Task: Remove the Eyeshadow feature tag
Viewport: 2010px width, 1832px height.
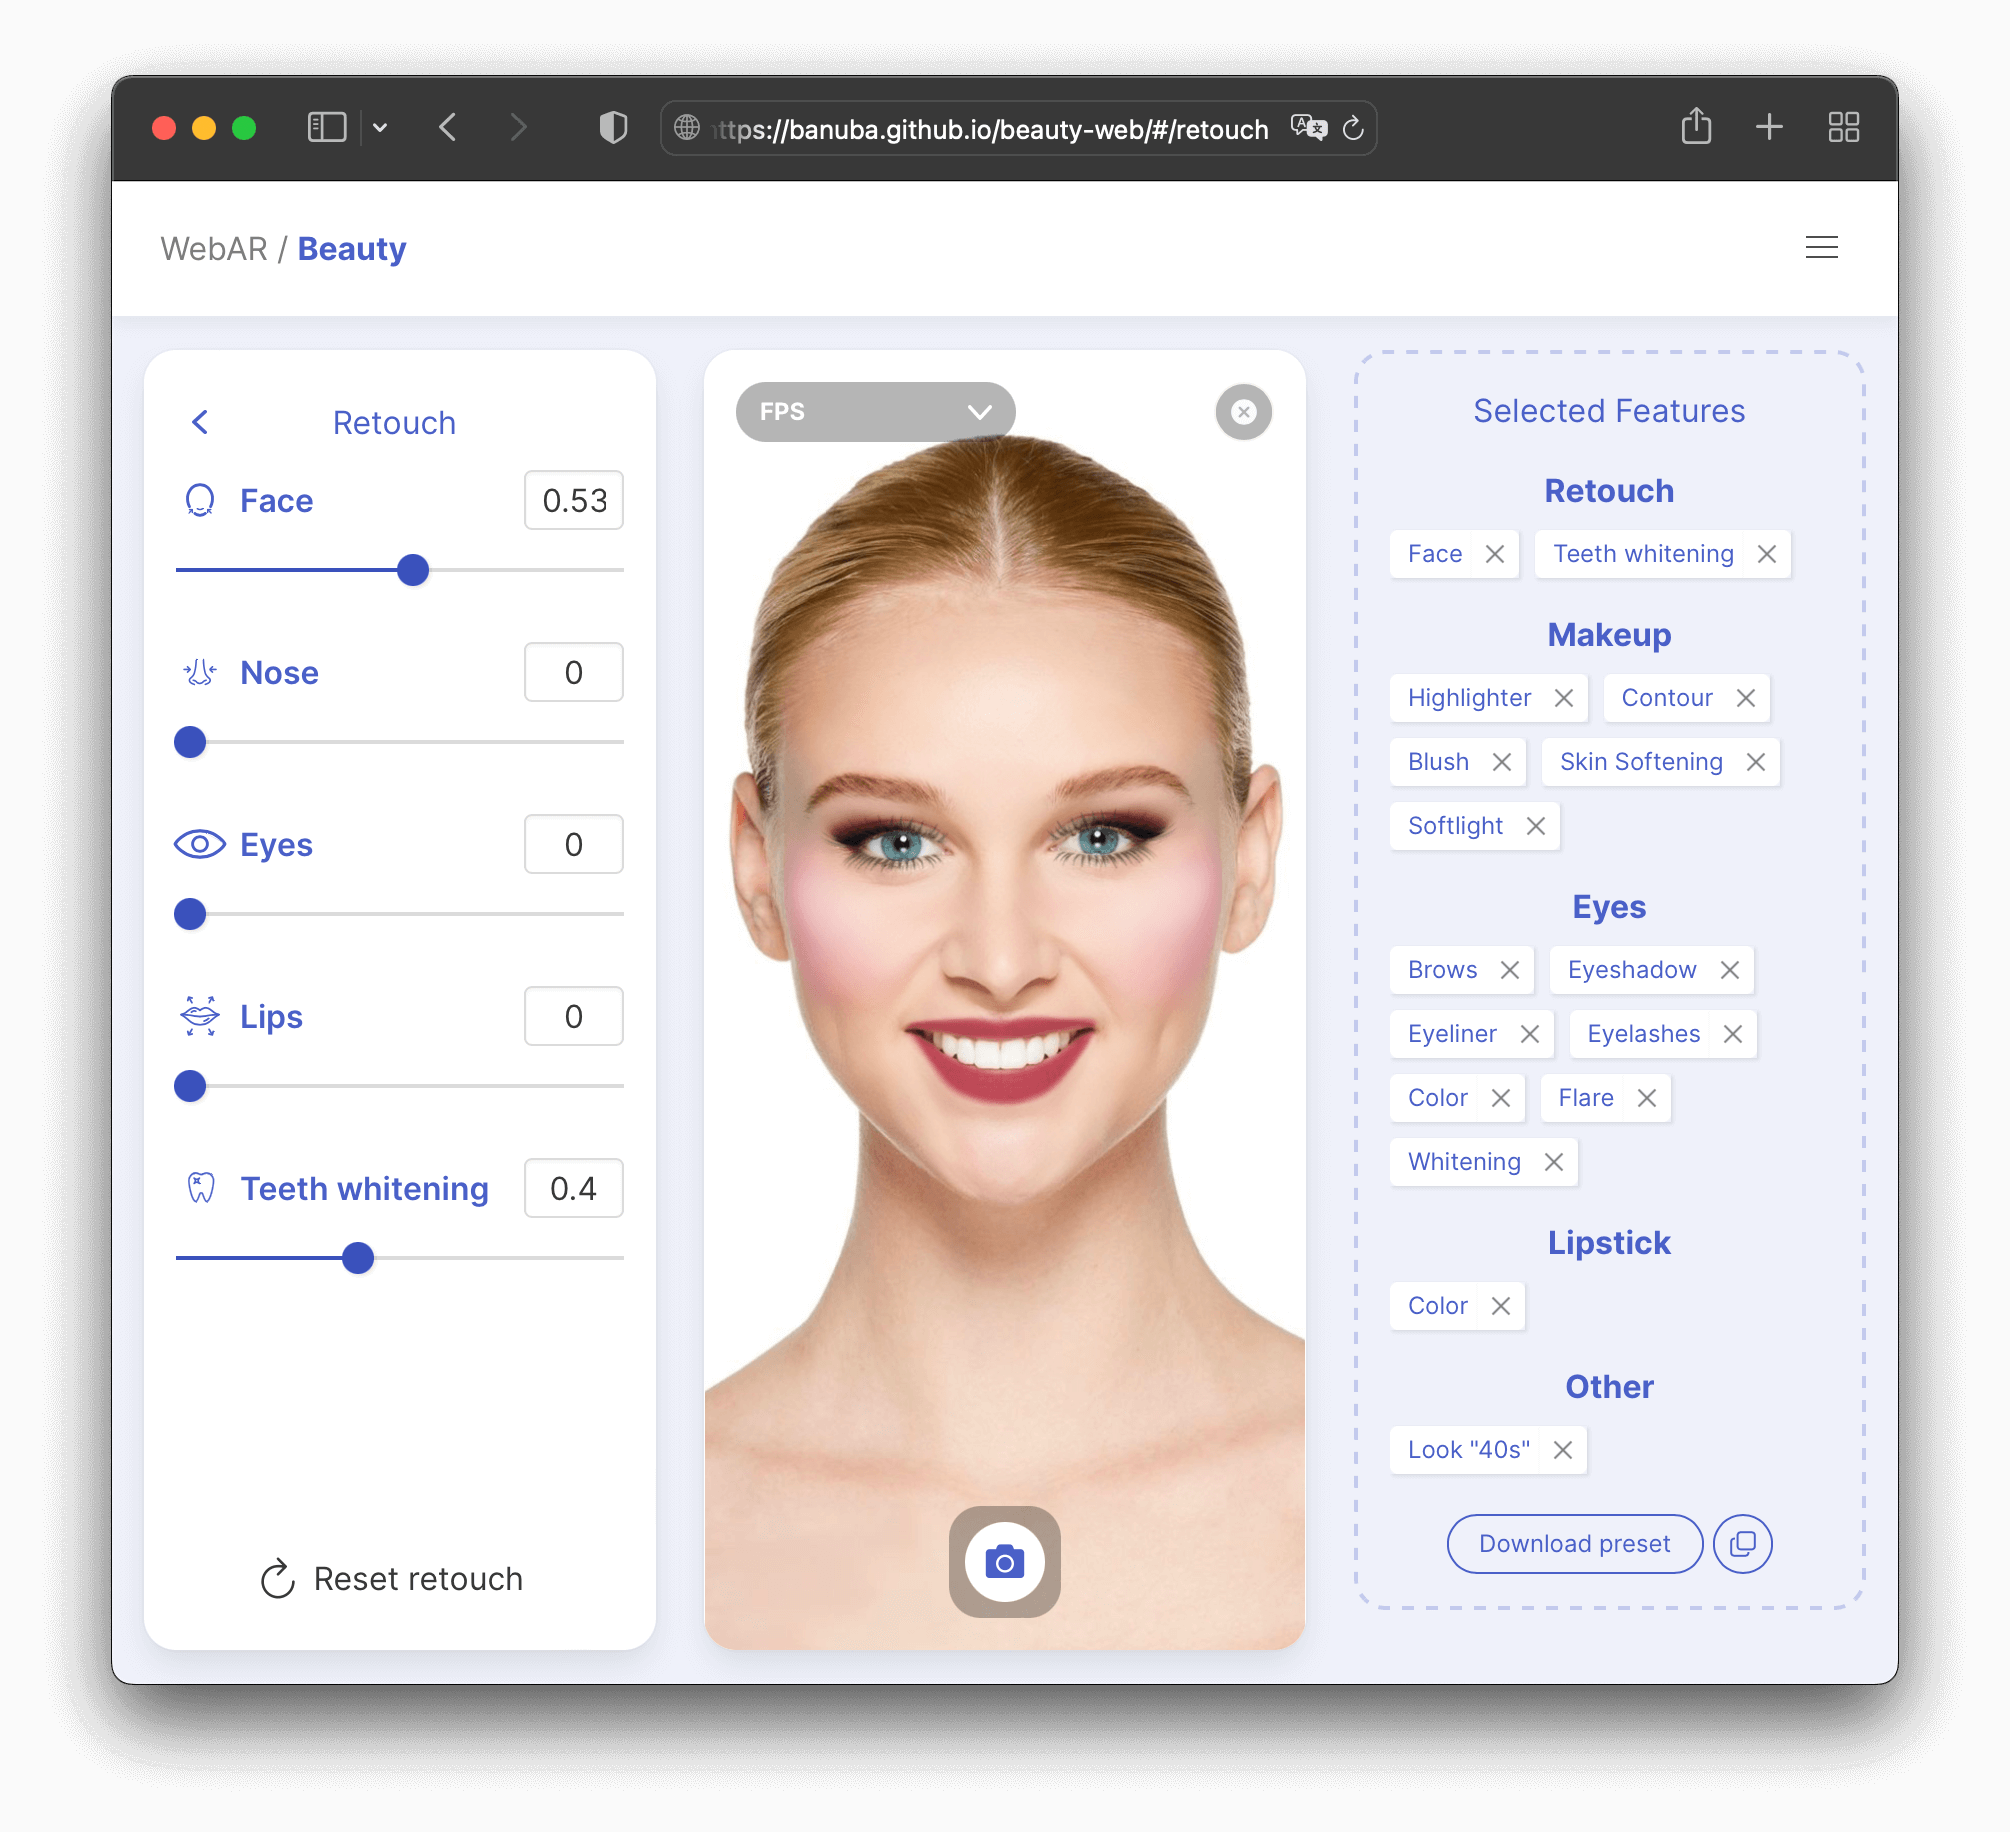Action: pyautogui.click(x=1730, y=970)
